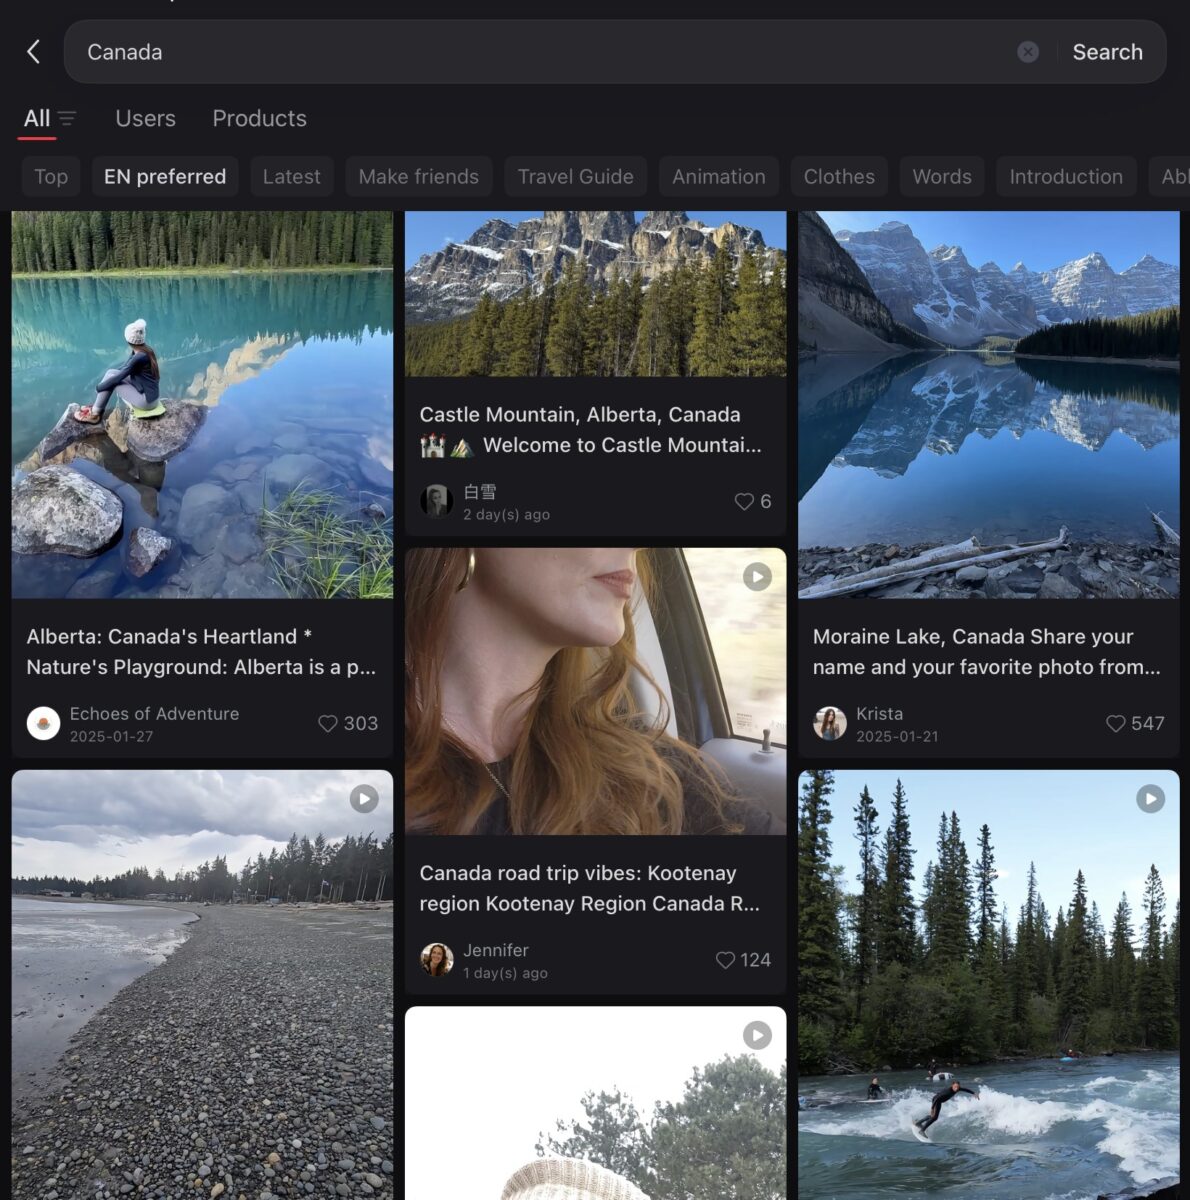The image size is (1190, 1200).
Task: Open the Alberta: Canada's Heartland title
Action: click(201, 652)
